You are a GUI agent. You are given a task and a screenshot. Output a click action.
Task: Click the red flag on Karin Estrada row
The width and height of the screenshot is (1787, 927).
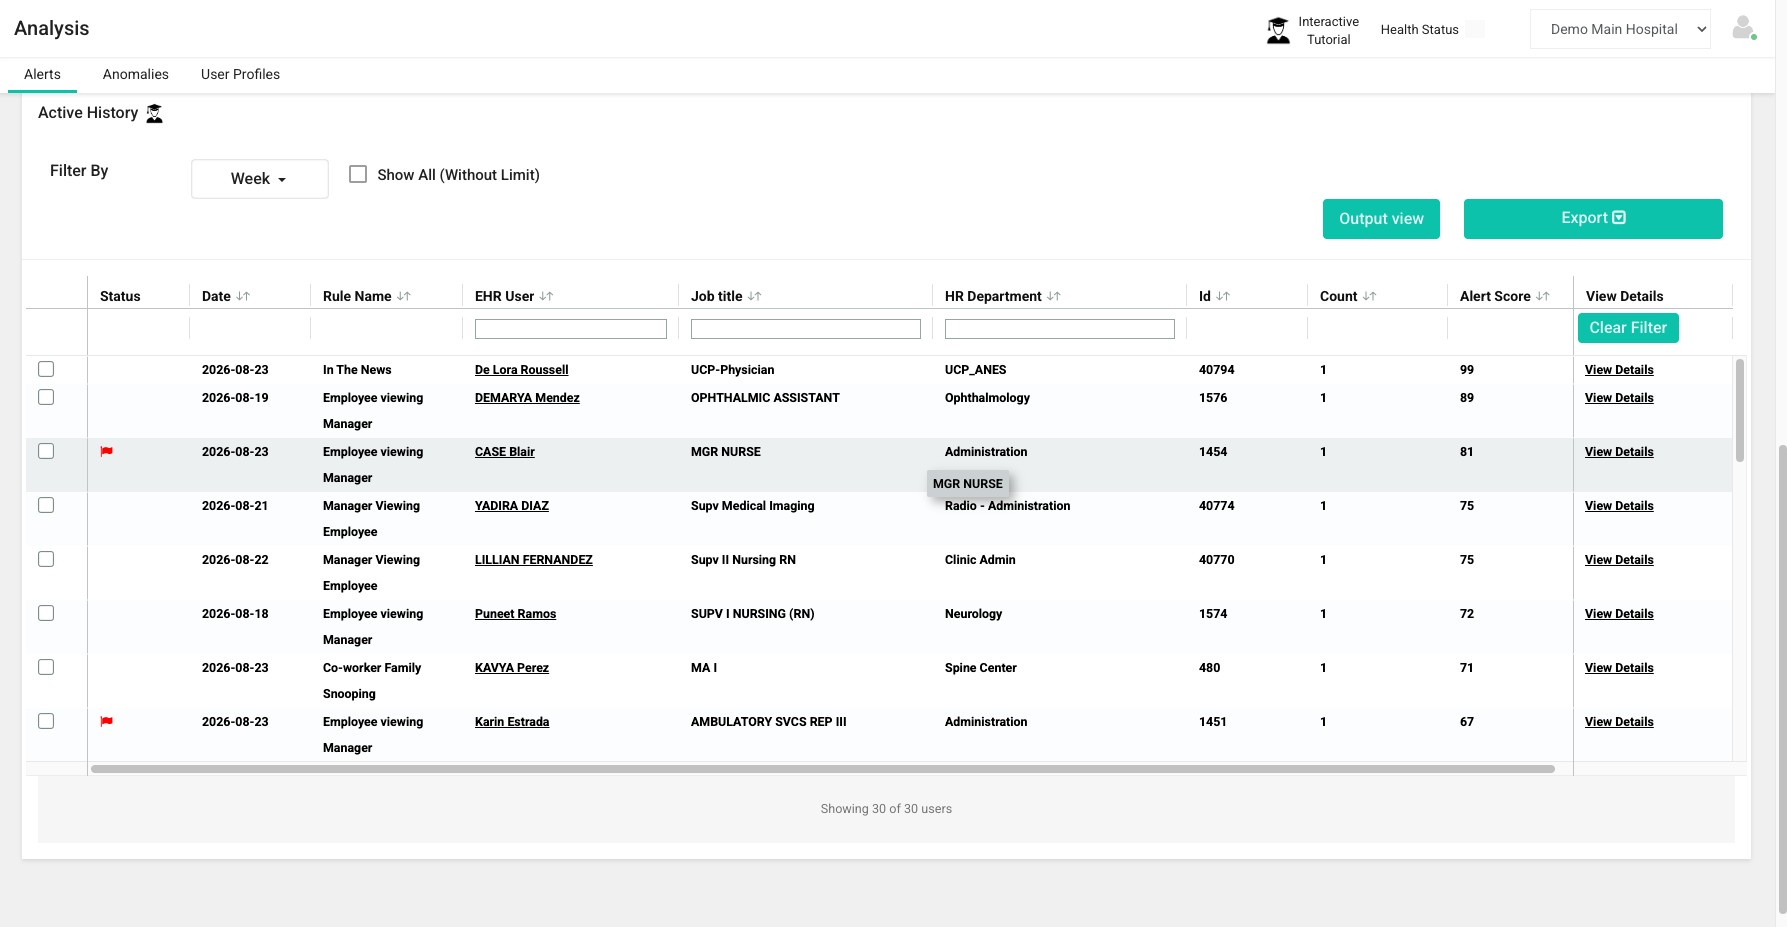click(x=107, y=722)
